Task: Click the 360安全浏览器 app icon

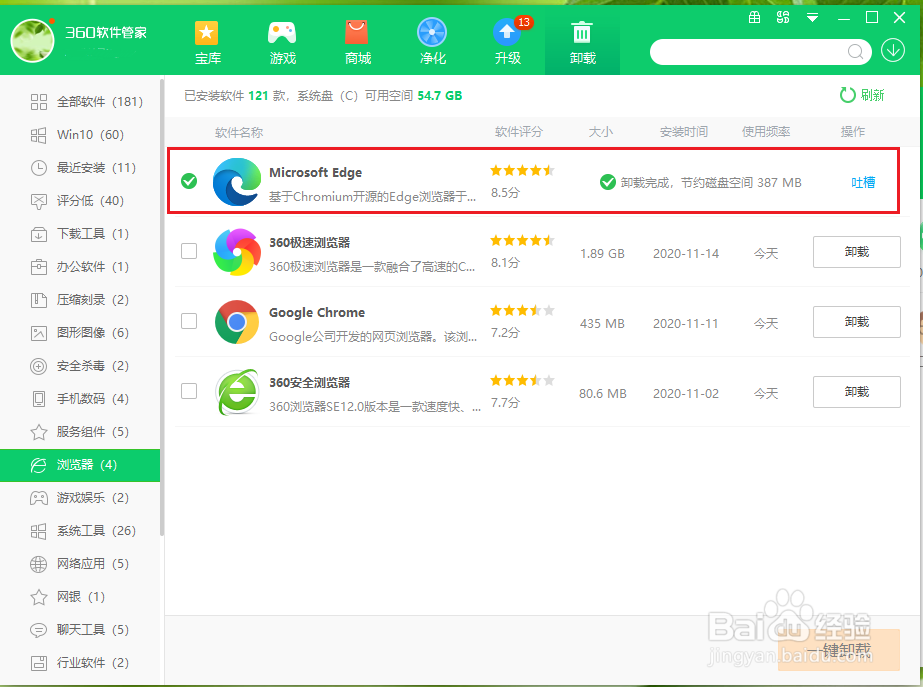Action: pos(237,392)
